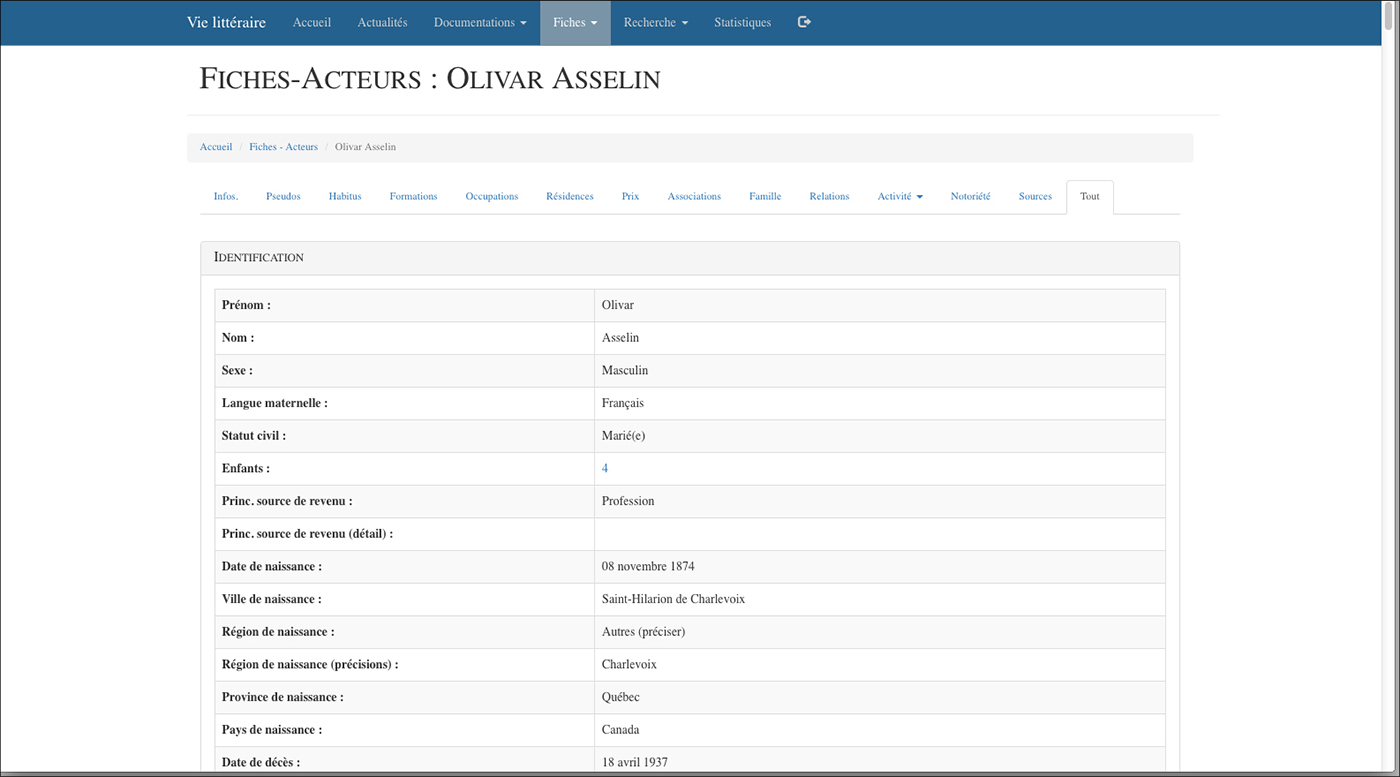The height and width of the screenshot is (777, 1400).
Task: Select the Pseudos tab
Action: pyautogui.click(x=283, y=196)
